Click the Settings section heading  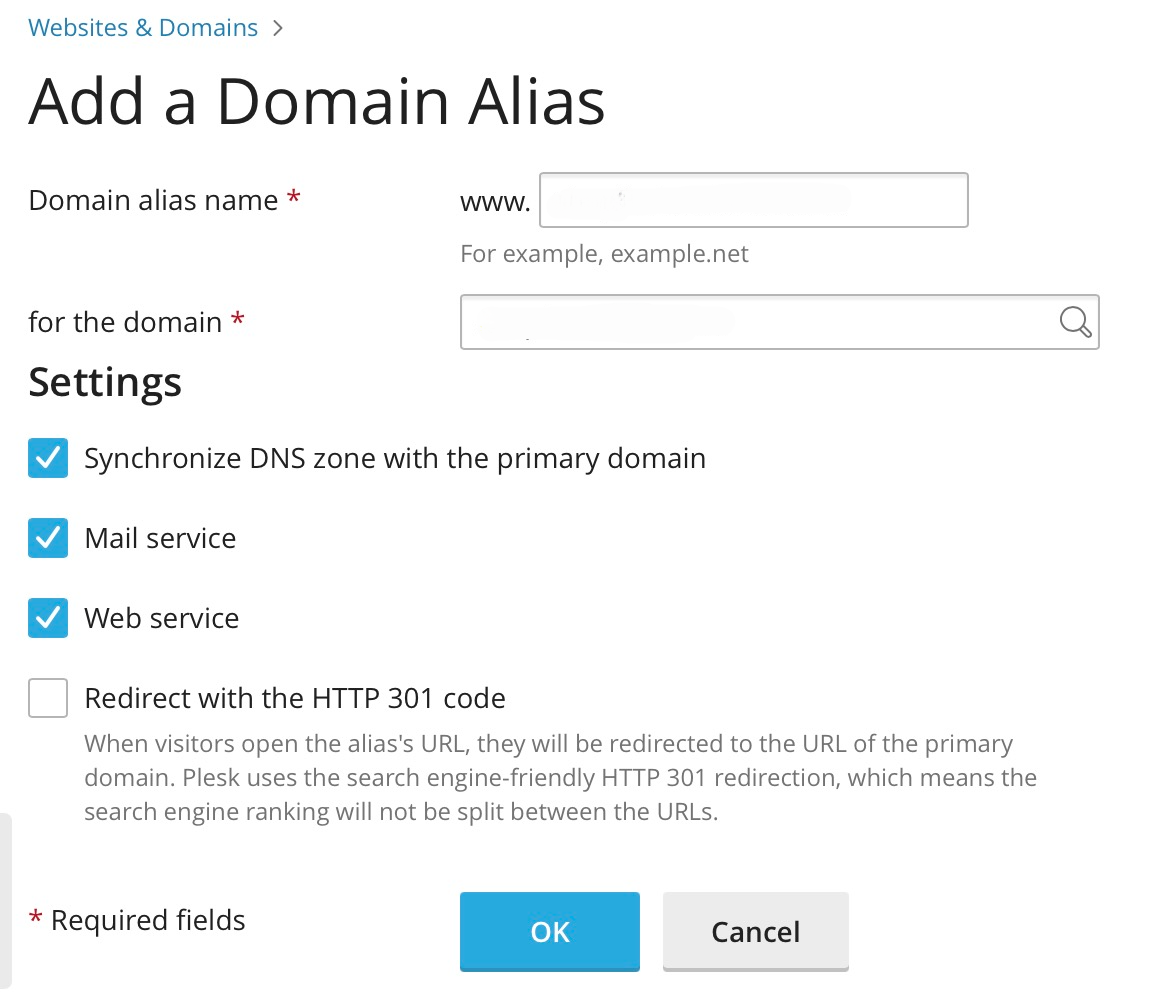[x=104, y=382]
